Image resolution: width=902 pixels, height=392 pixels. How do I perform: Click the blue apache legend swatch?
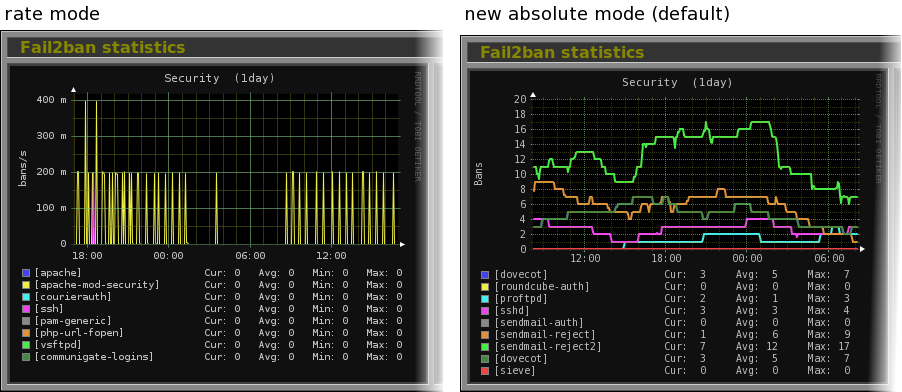25,273
